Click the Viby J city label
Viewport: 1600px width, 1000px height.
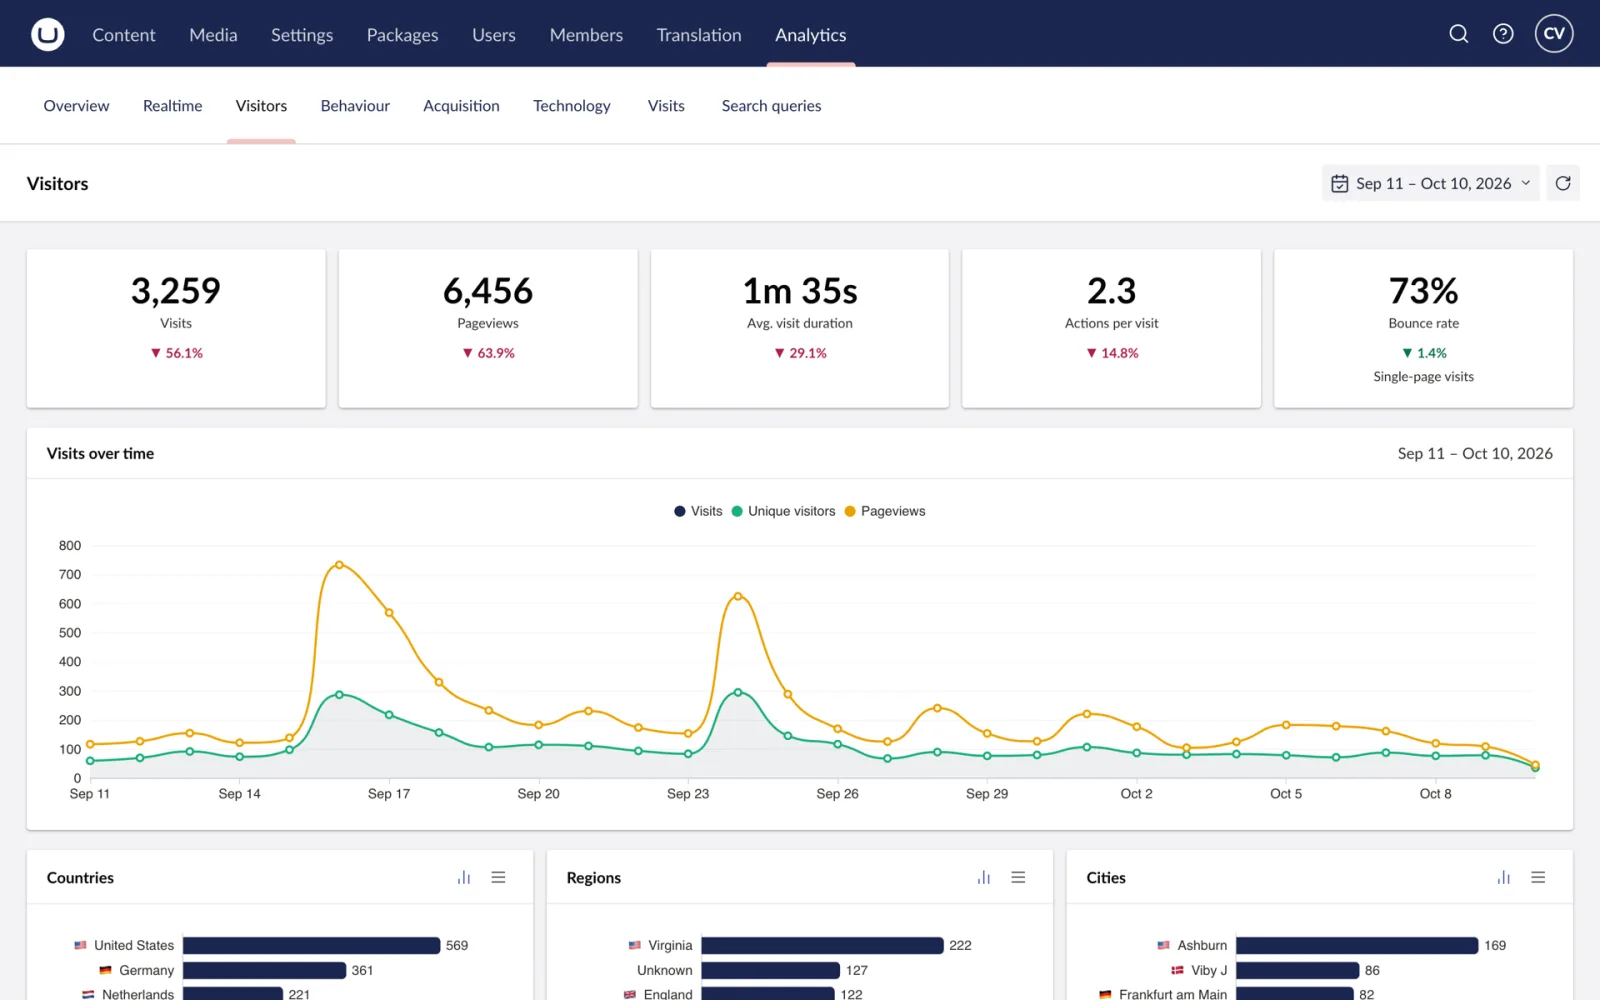point(1208,970)
